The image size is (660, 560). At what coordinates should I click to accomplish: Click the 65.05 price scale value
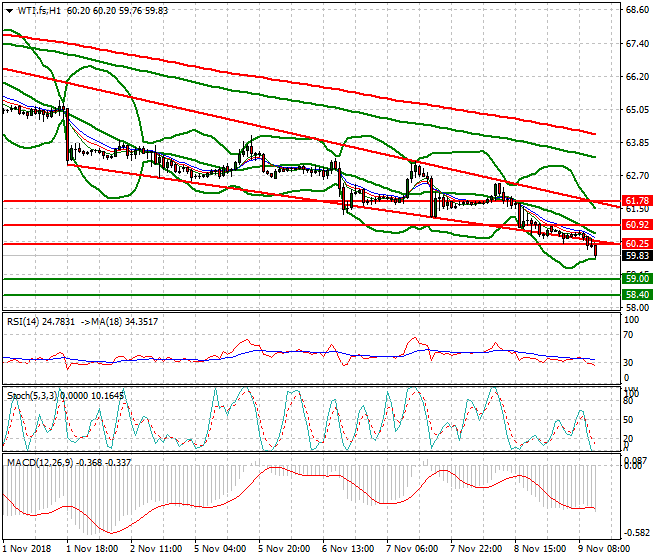click(637, 110)
